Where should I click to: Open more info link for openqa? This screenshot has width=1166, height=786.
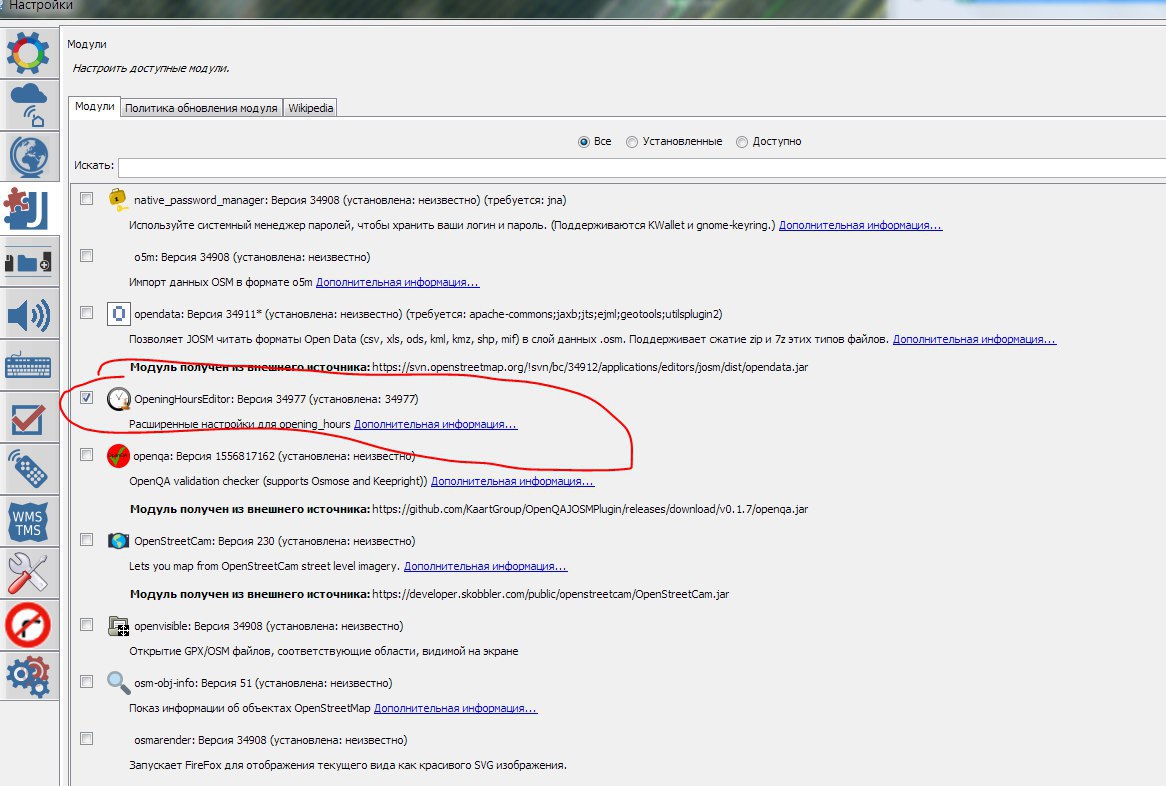tap(512, 481)
